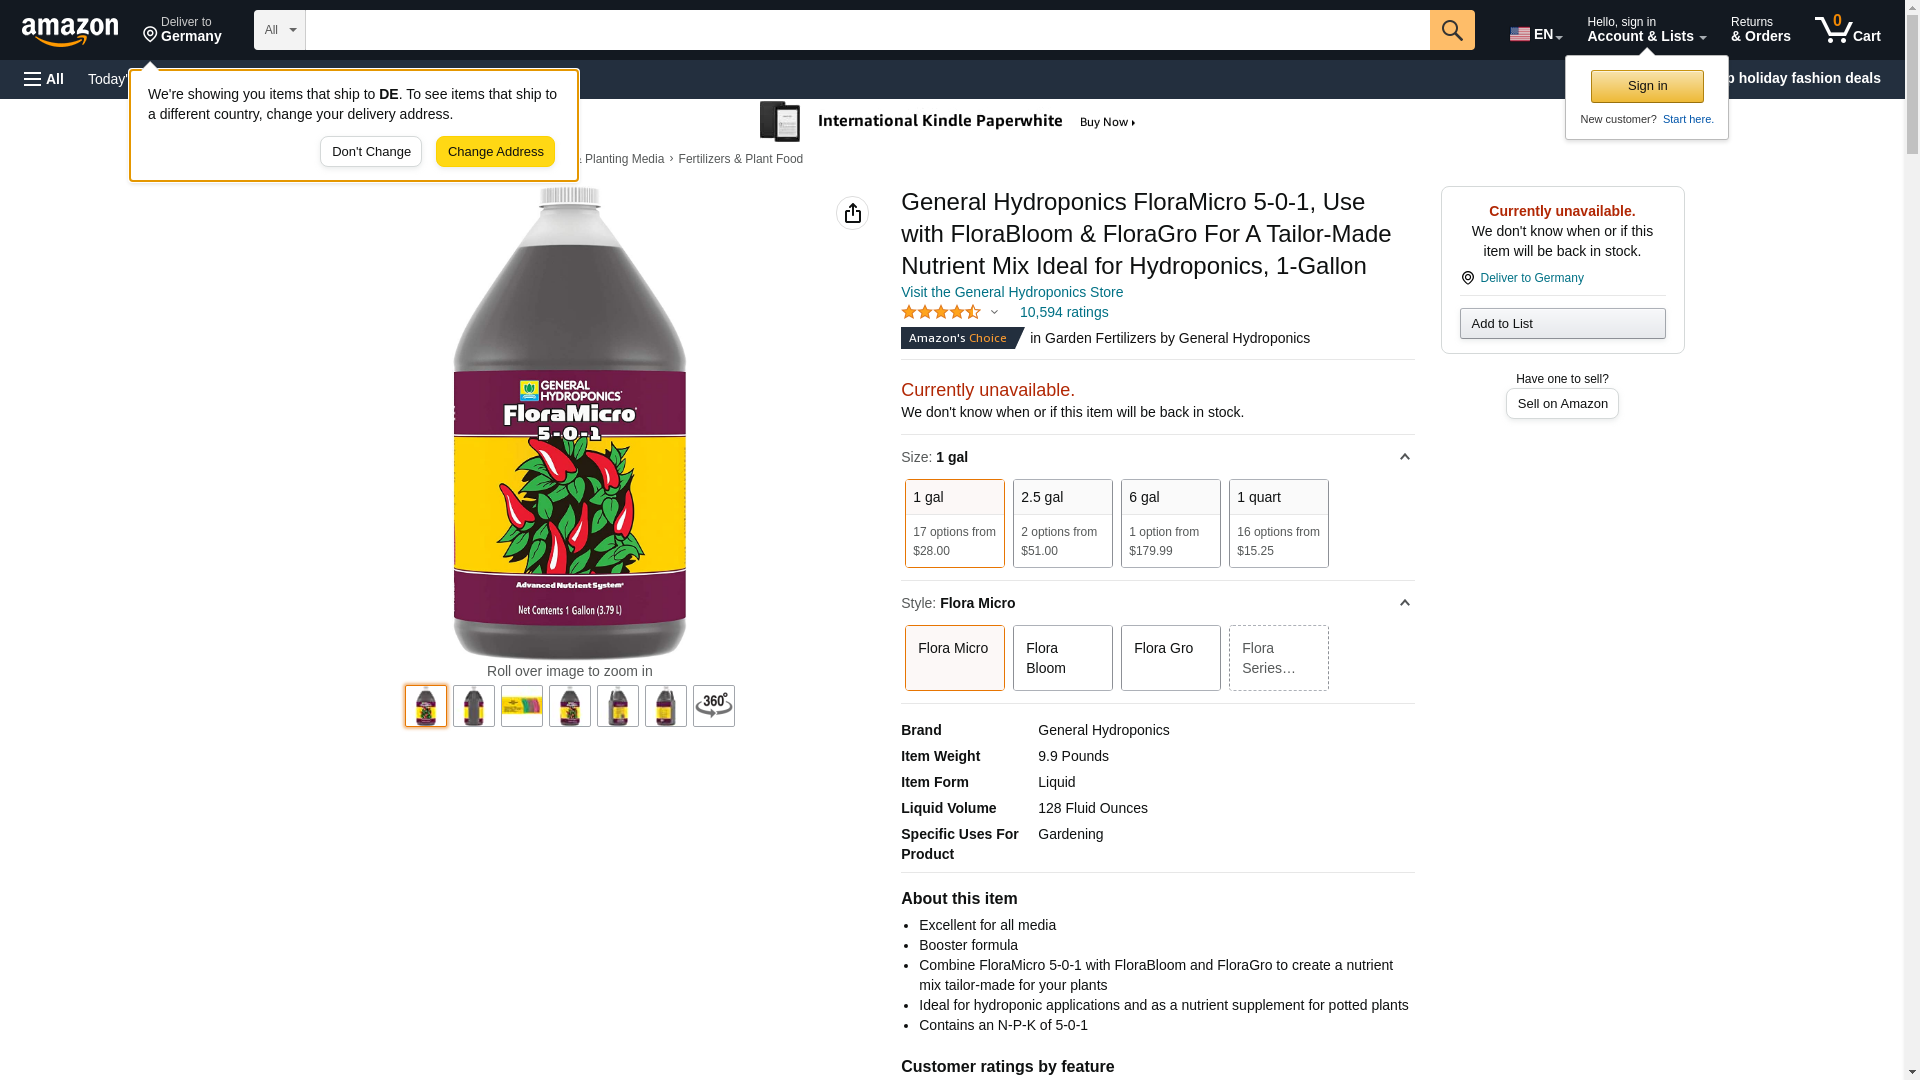Open the EN language dropdown

point(1536,34)
